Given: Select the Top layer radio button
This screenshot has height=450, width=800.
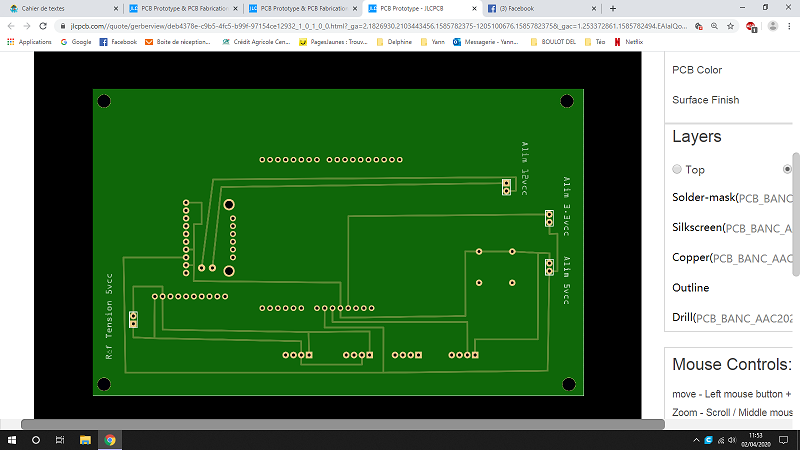Looking at the screenshot, I should point(677,170).
